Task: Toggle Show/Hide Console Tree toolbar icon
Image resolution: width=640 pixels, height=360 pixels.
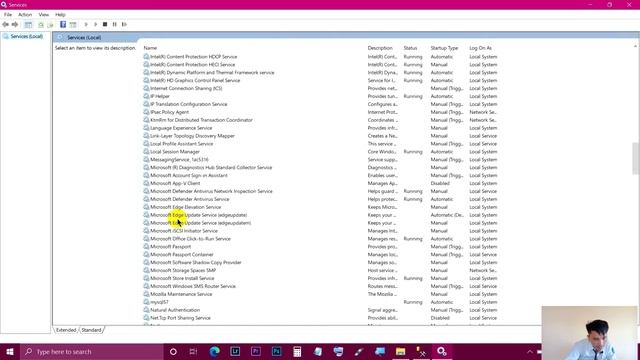Action: (x=28, y=24)
